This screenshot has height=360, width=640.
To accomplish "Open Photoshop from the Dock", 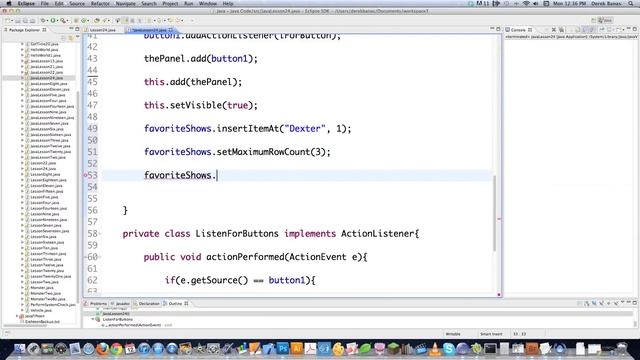I will tap(282, 349).
